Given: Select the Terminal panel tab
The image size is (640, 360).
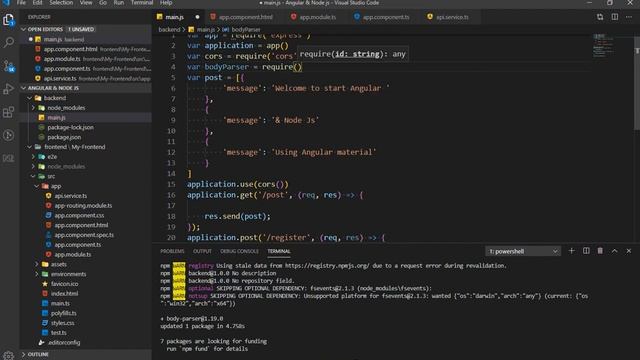Looking at the screenshot, I should coord(279,251).
